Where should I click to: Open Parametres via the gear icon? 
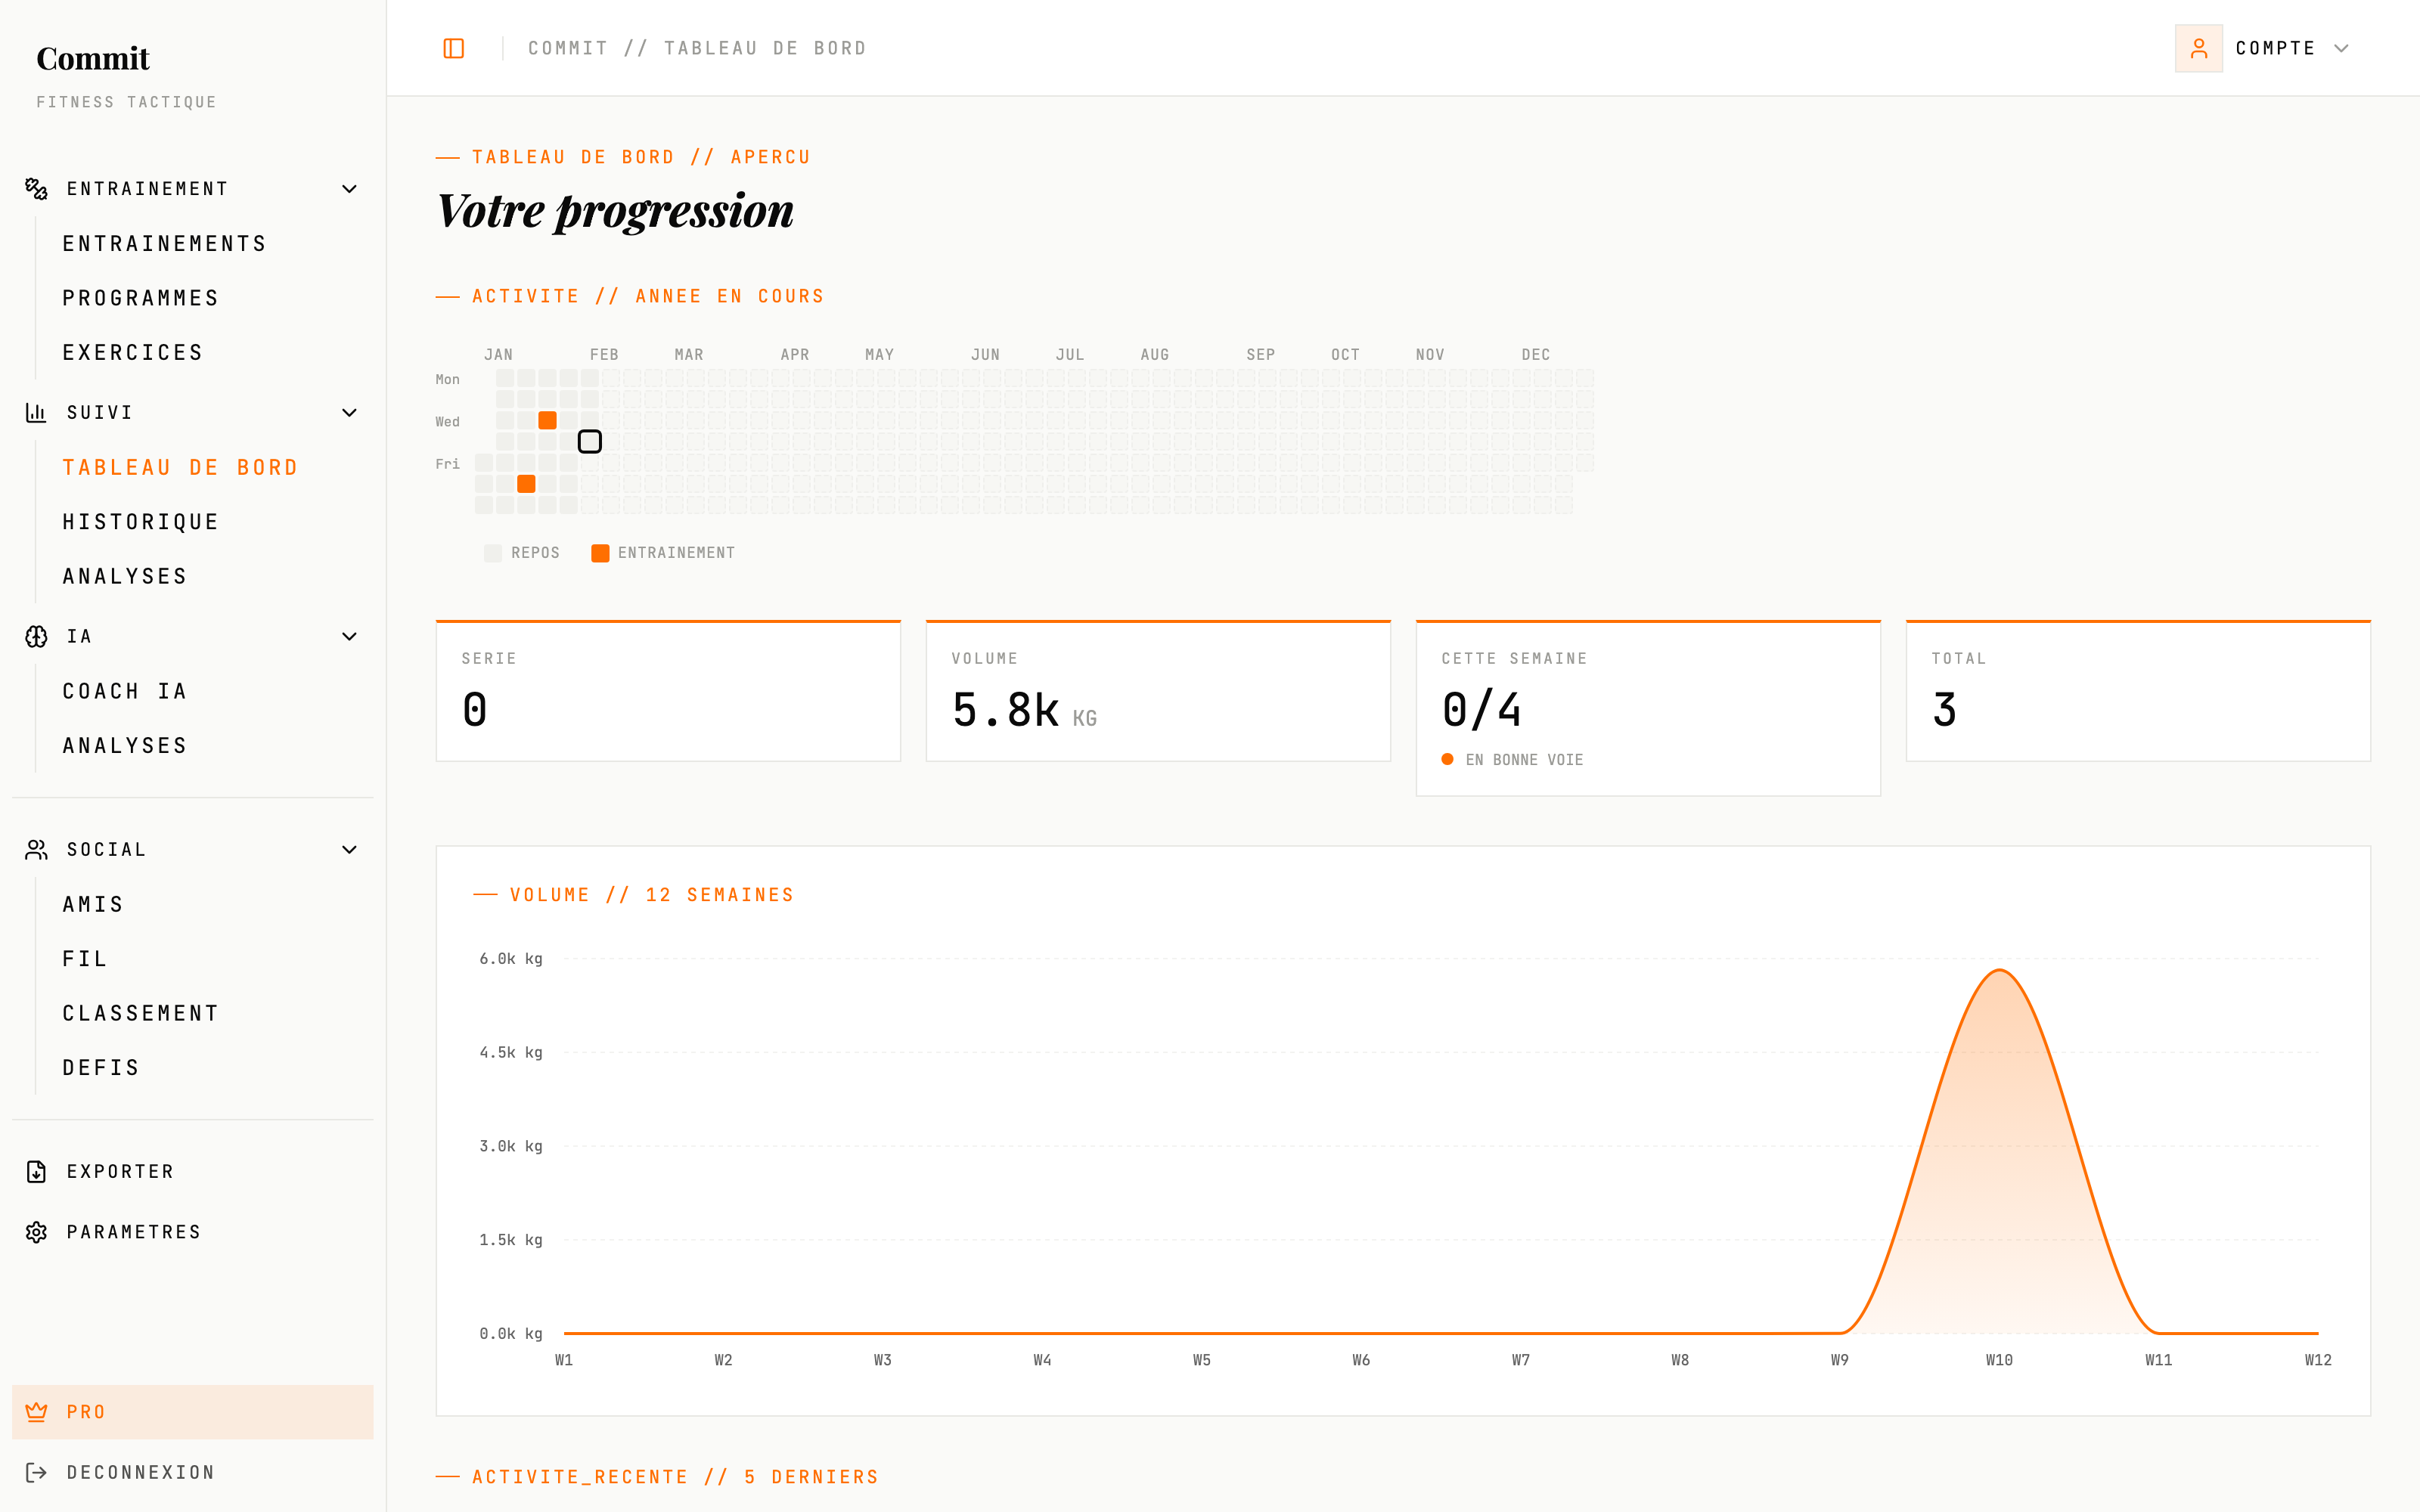pyautogui.click(x=35, y=1231)
